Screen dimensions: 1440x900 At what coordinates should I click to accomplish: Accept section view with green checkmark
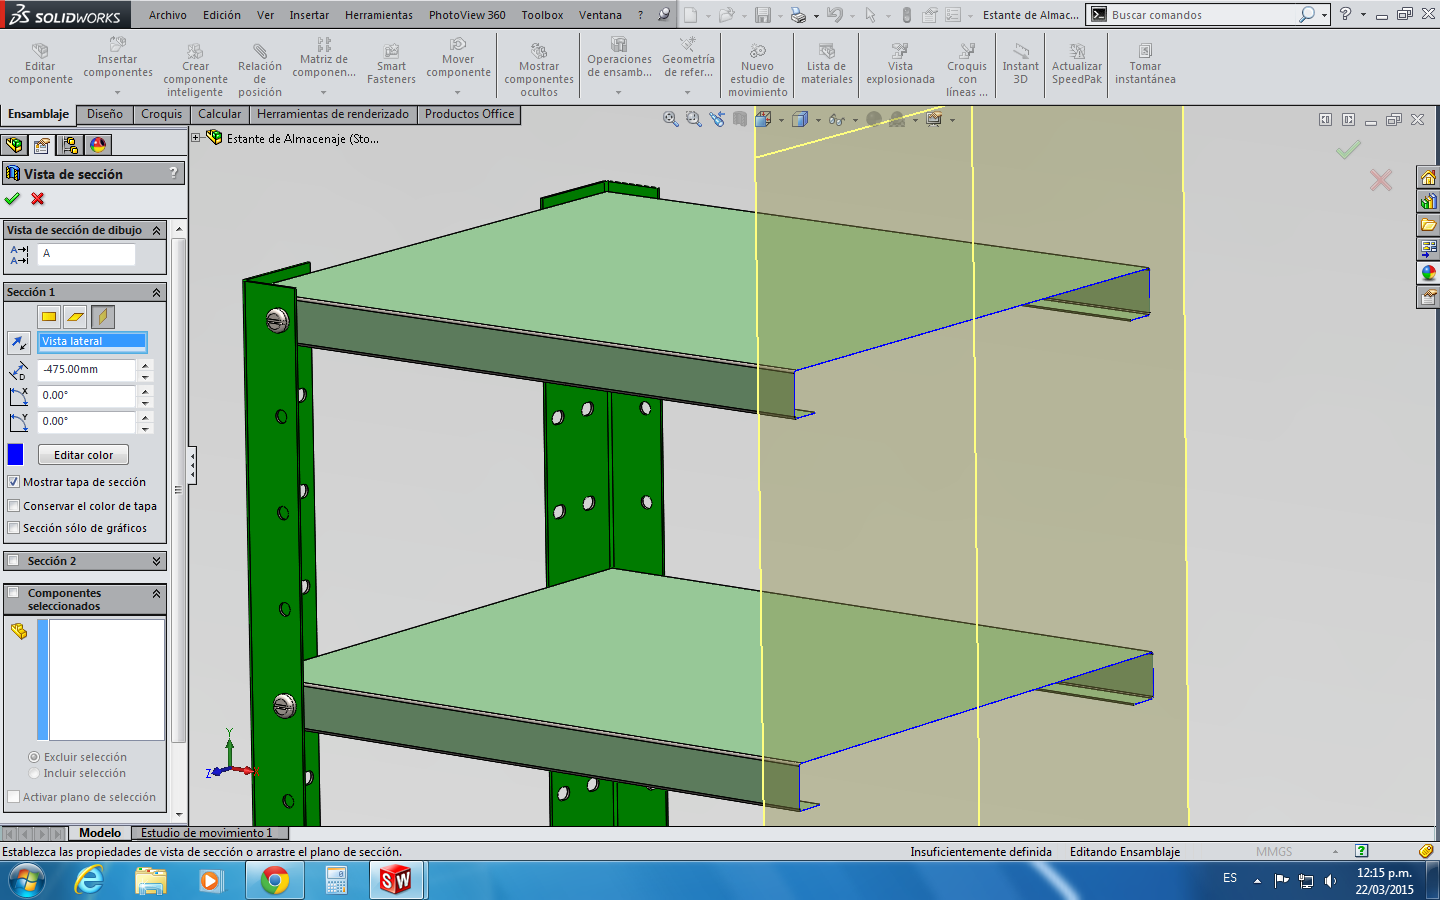coord(12,199)
